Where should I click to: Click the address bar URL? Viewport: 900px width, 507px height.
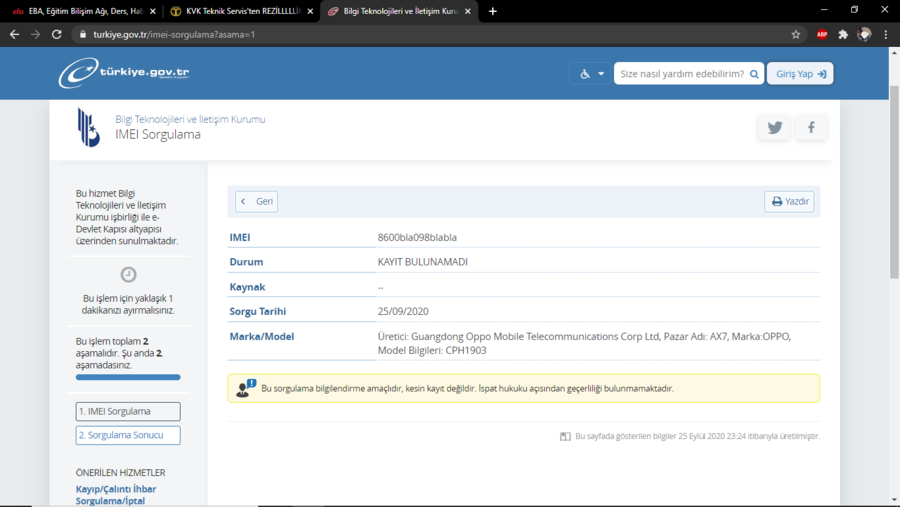click(174, 34)
